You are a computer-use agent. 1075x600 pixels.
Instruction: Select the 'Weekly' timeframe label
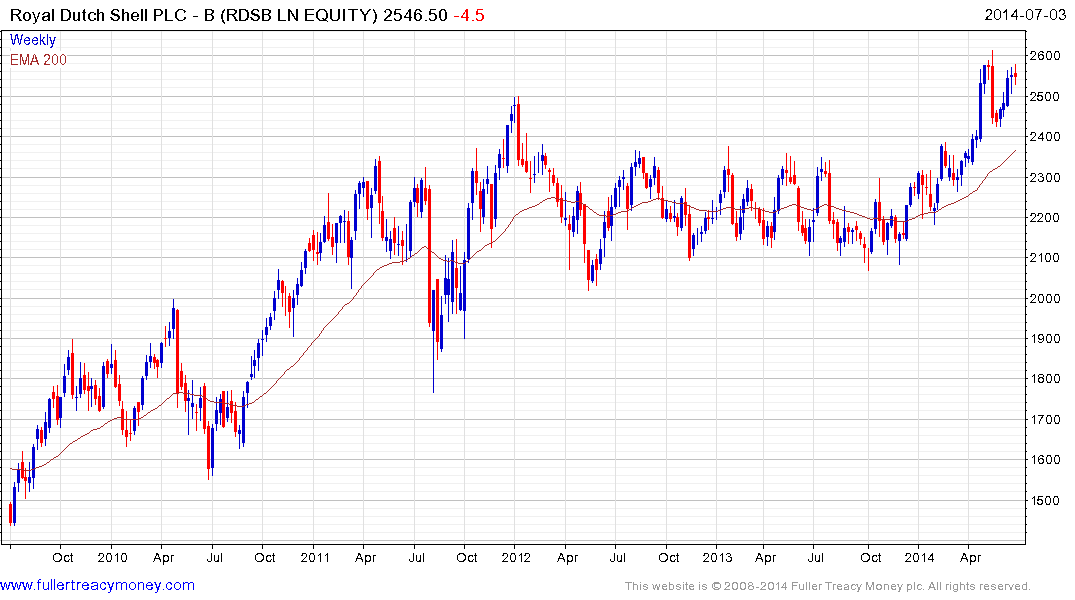(33, 40)
